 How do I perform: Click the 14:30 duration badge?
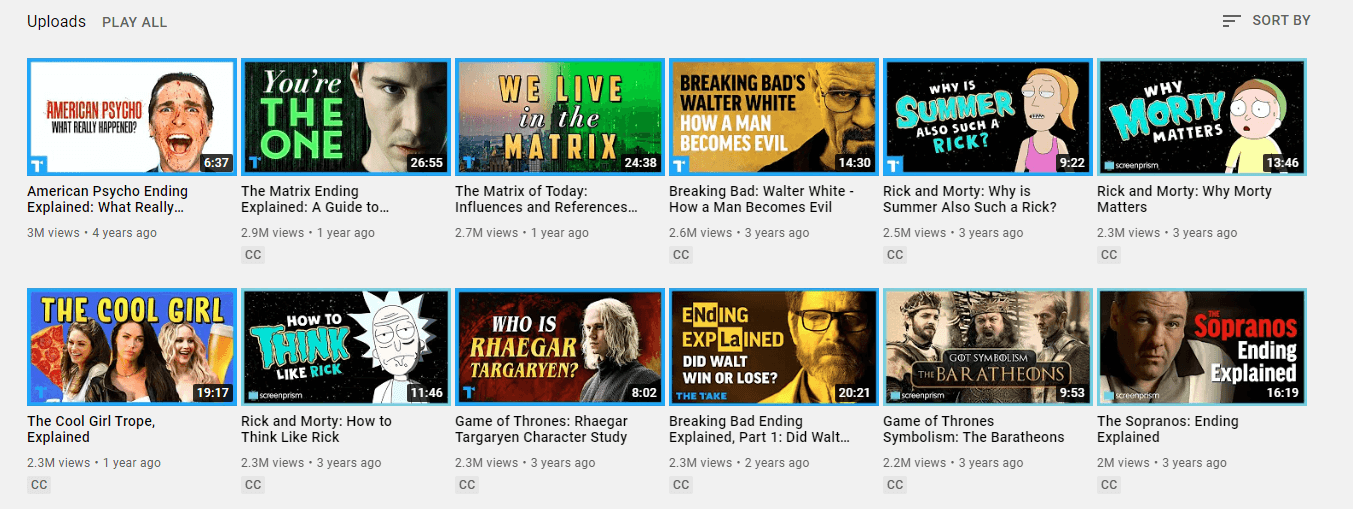[x=854, y=163]
